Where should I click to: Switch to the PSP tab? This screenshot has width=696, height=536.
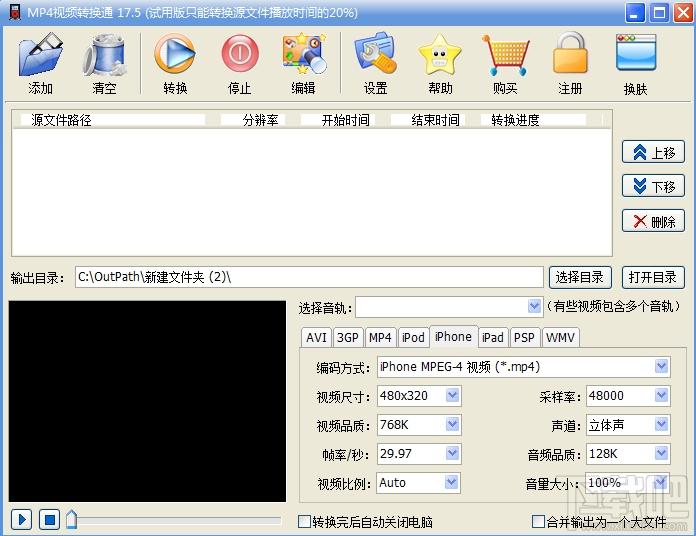524,338
